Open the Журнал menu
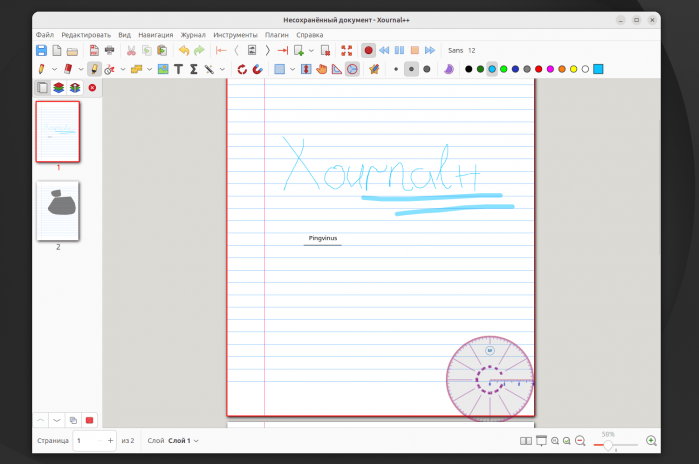The image size is (699, 464). [193, 35]
